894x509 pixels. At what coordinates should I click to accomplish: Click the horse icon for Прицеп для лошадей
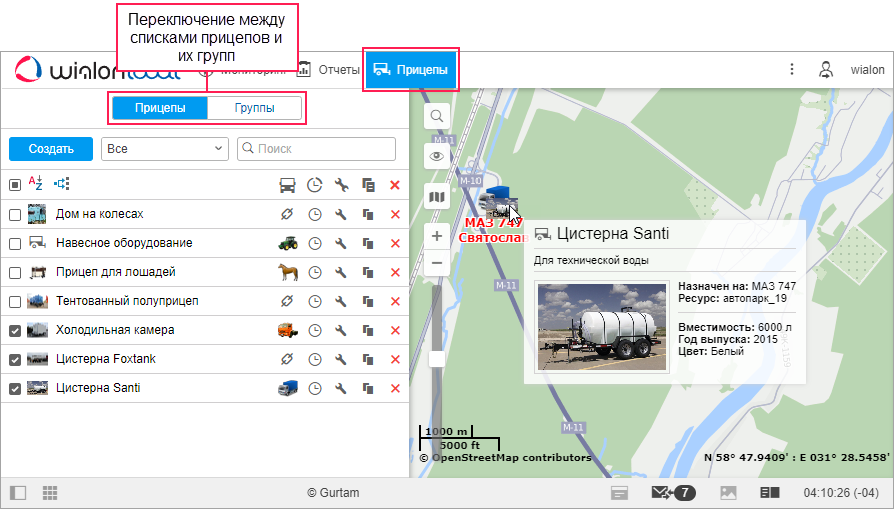[x=288, y=272]
